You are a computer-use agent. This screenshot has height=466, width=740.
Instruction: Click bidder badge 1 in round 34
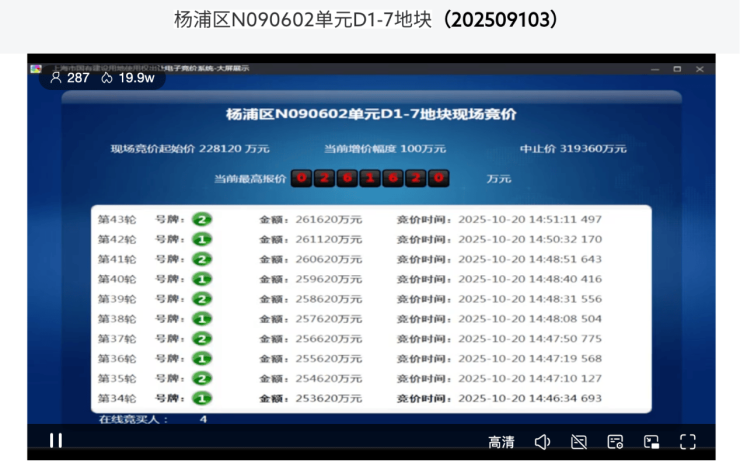click(x=202, y=398)
